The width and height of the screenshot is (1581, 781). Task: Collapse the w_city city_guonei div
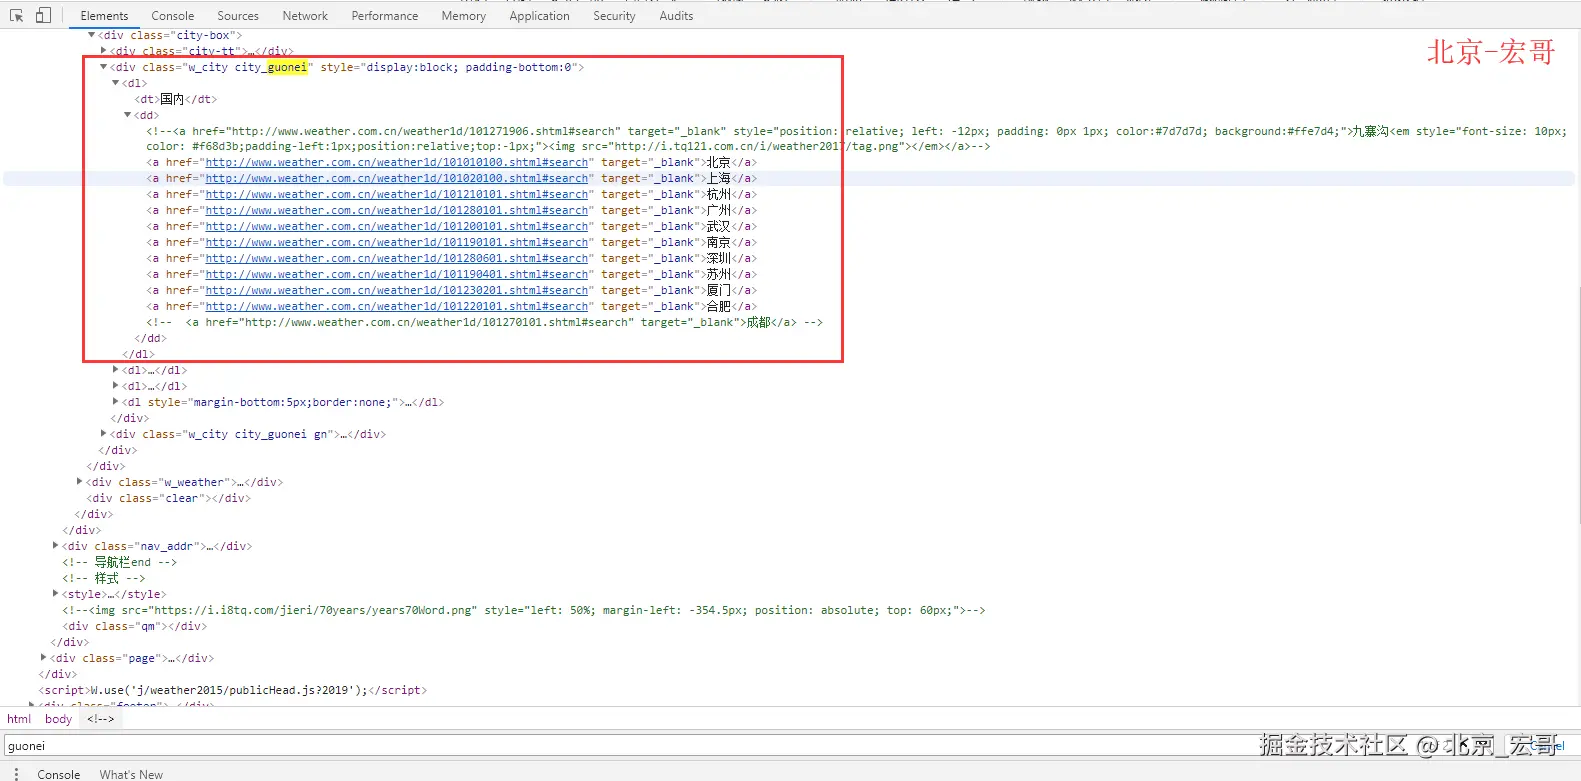point(103,67)
